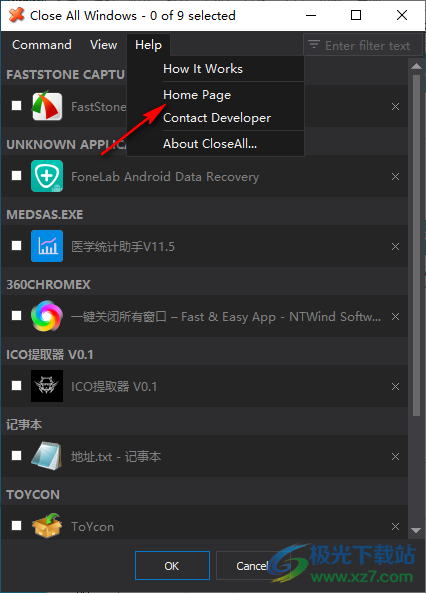The height and width of the screenshot is (593, 426).
Task: Select the 一键关闭所有窗口 browser window checkbox
Action: [16, 315]
